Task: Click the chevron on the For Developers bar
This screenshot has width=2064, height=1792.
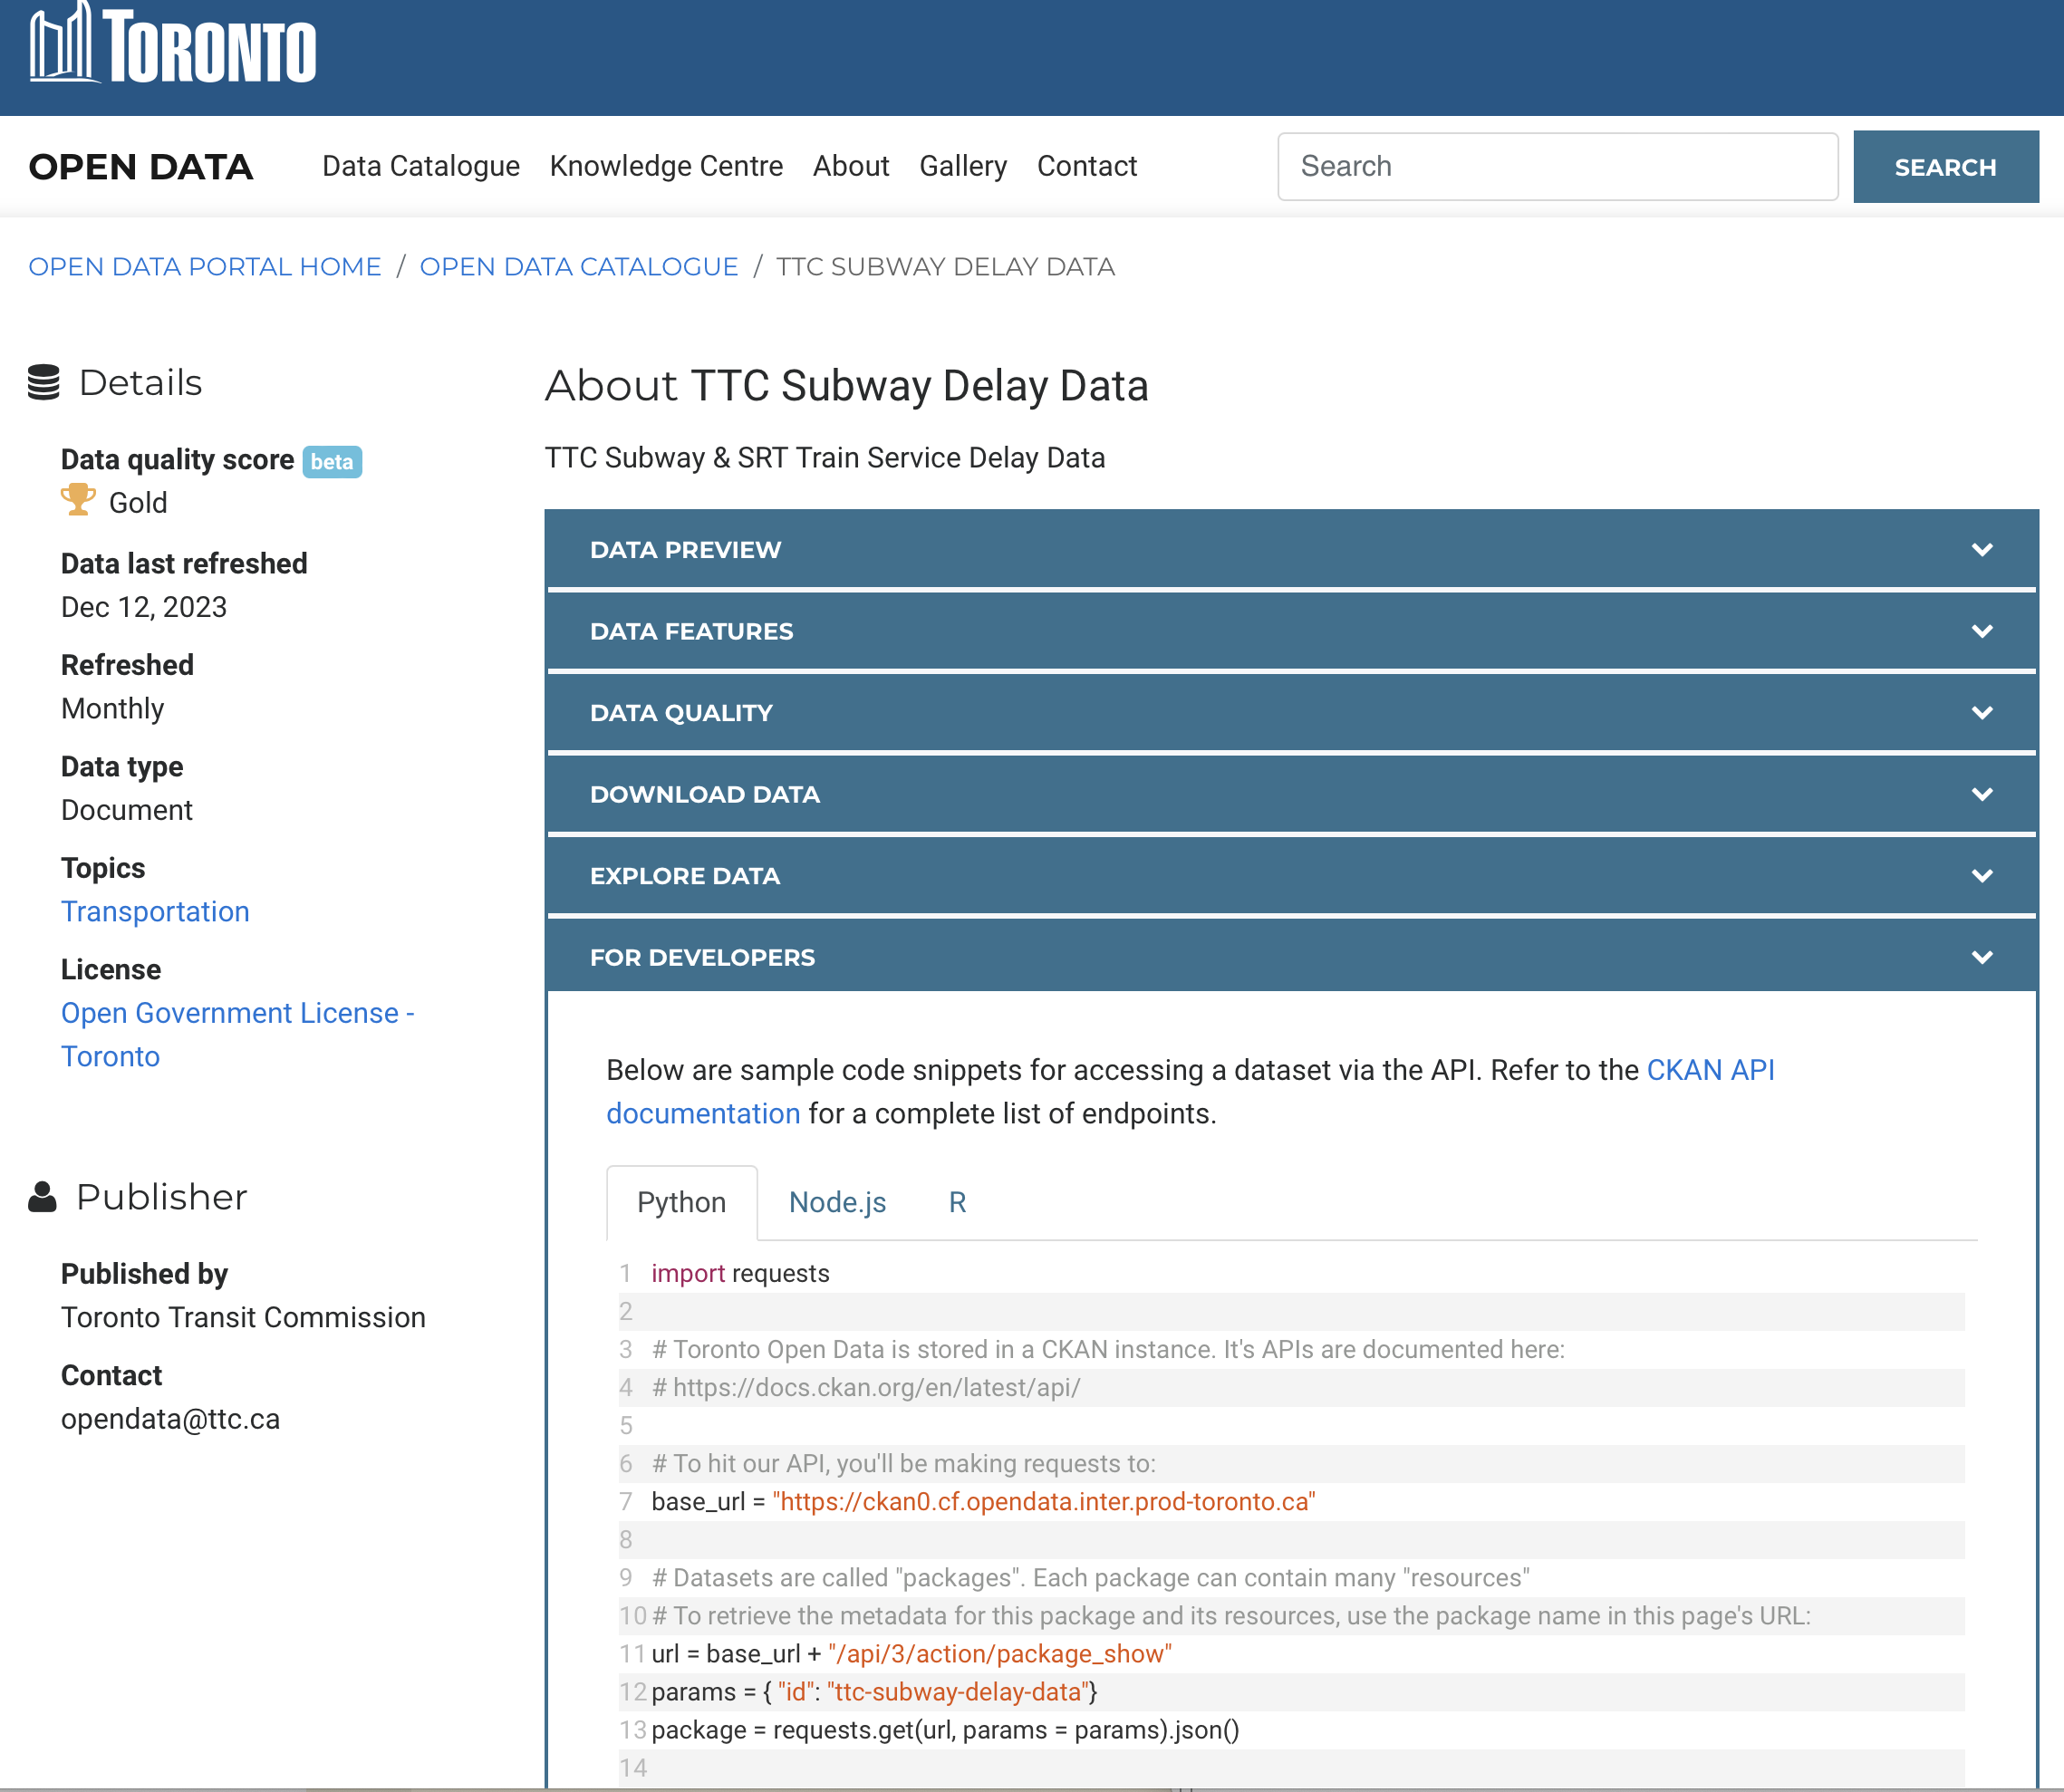Action: 1982,958
